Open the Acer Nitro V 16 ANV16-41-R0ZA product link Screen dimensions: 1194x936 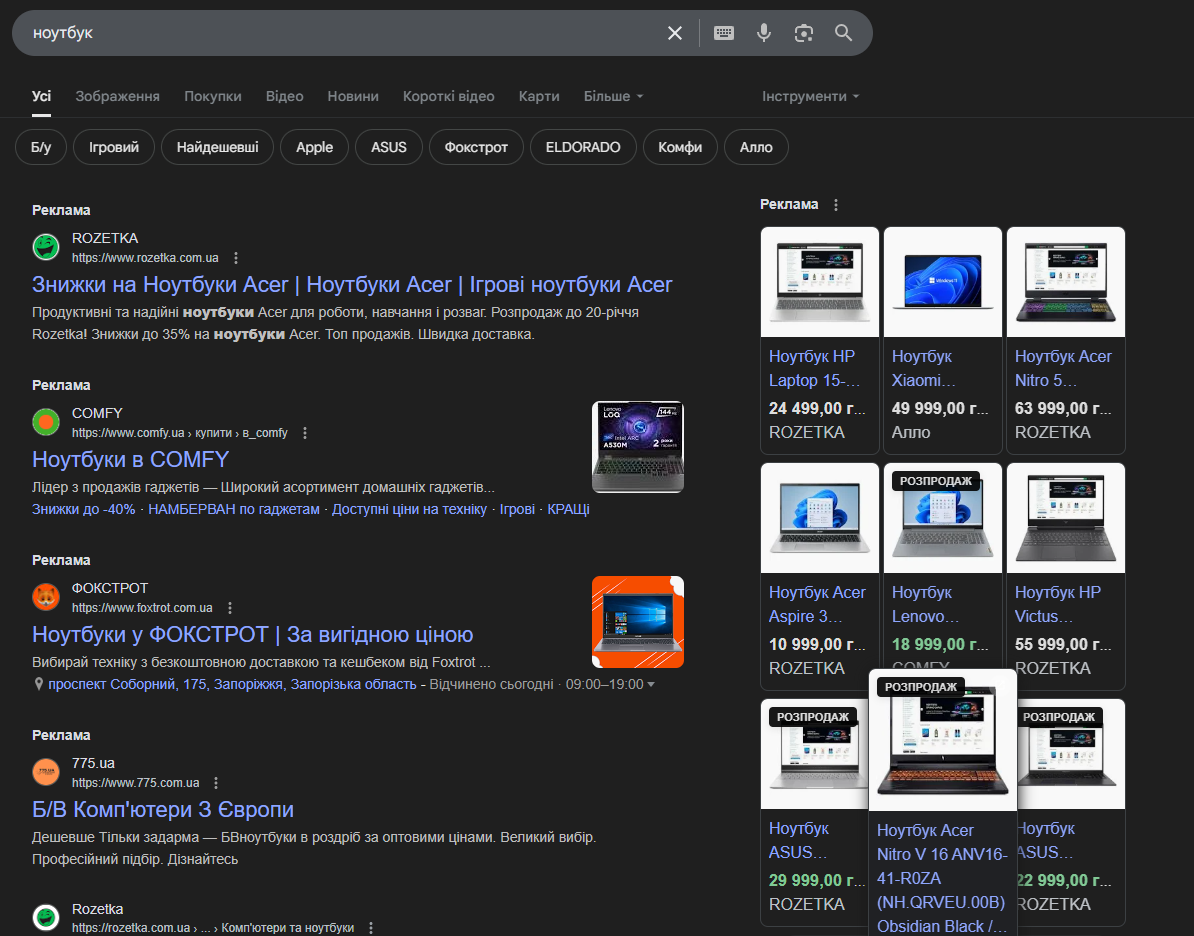942,878
